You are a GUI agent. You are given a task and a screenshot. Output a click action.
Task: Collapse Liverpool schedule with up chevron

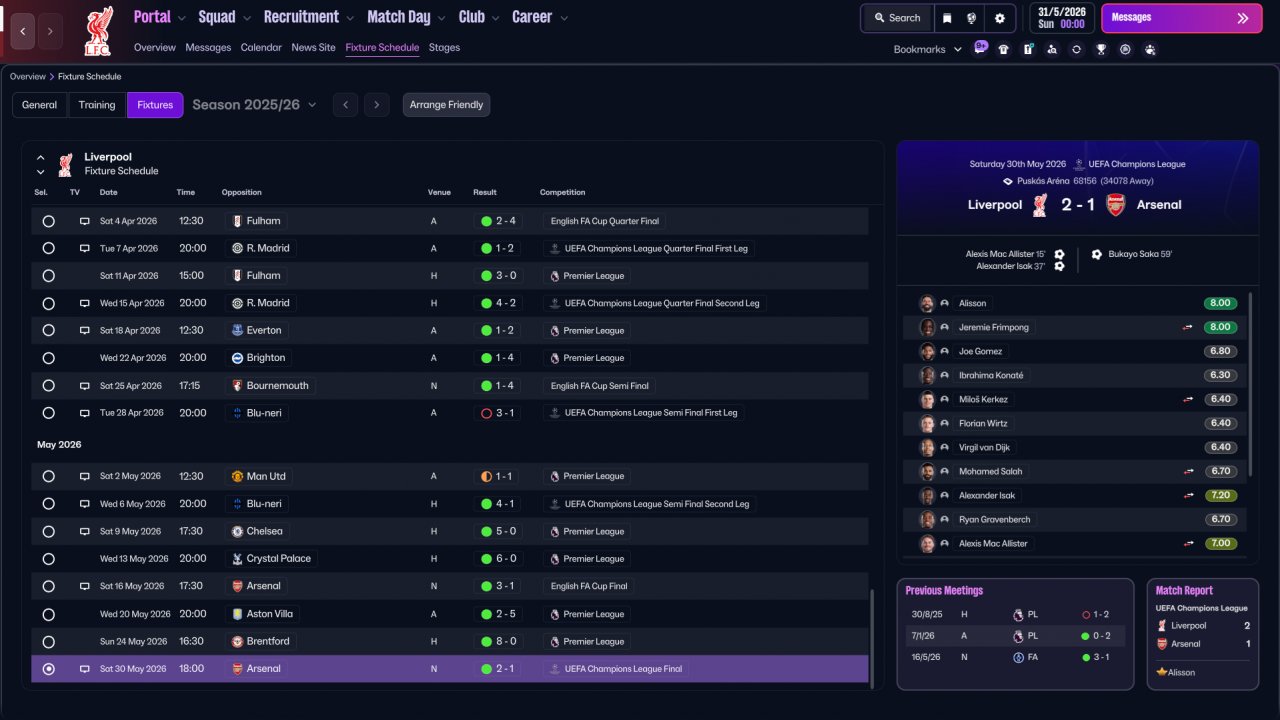pos(41,157)
